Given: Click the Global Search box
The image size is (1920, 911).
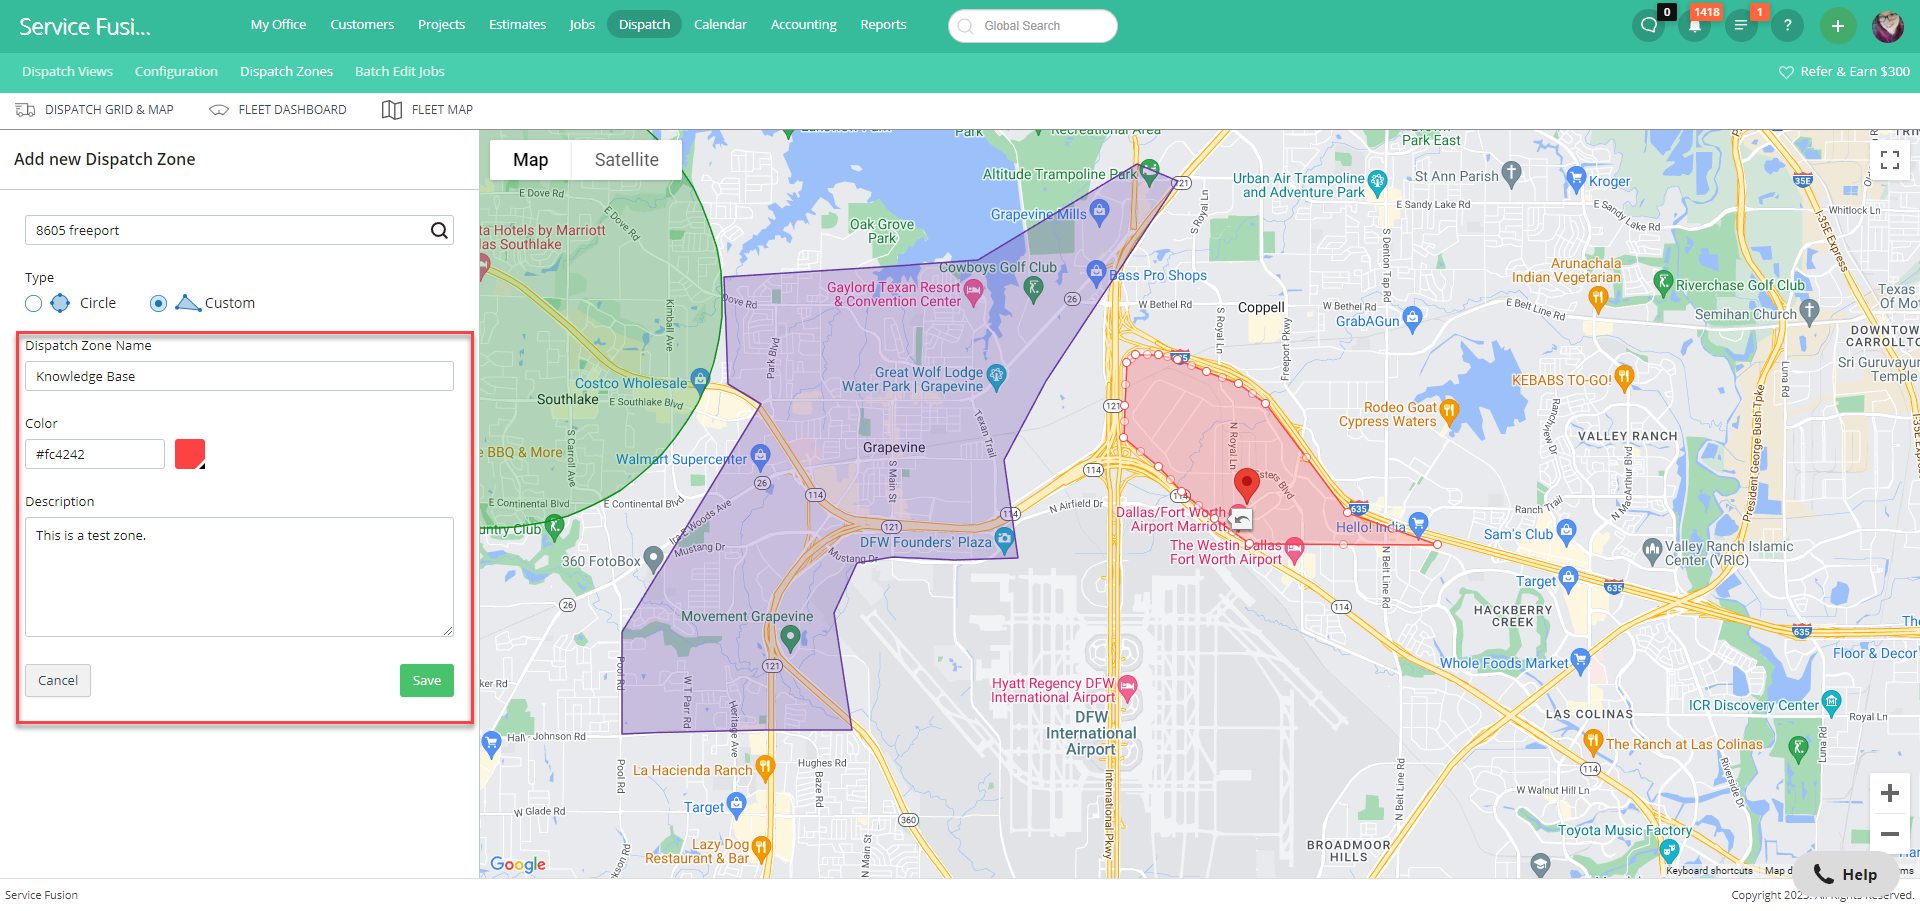Looking at the screenshot, I should click(1032, 26).
